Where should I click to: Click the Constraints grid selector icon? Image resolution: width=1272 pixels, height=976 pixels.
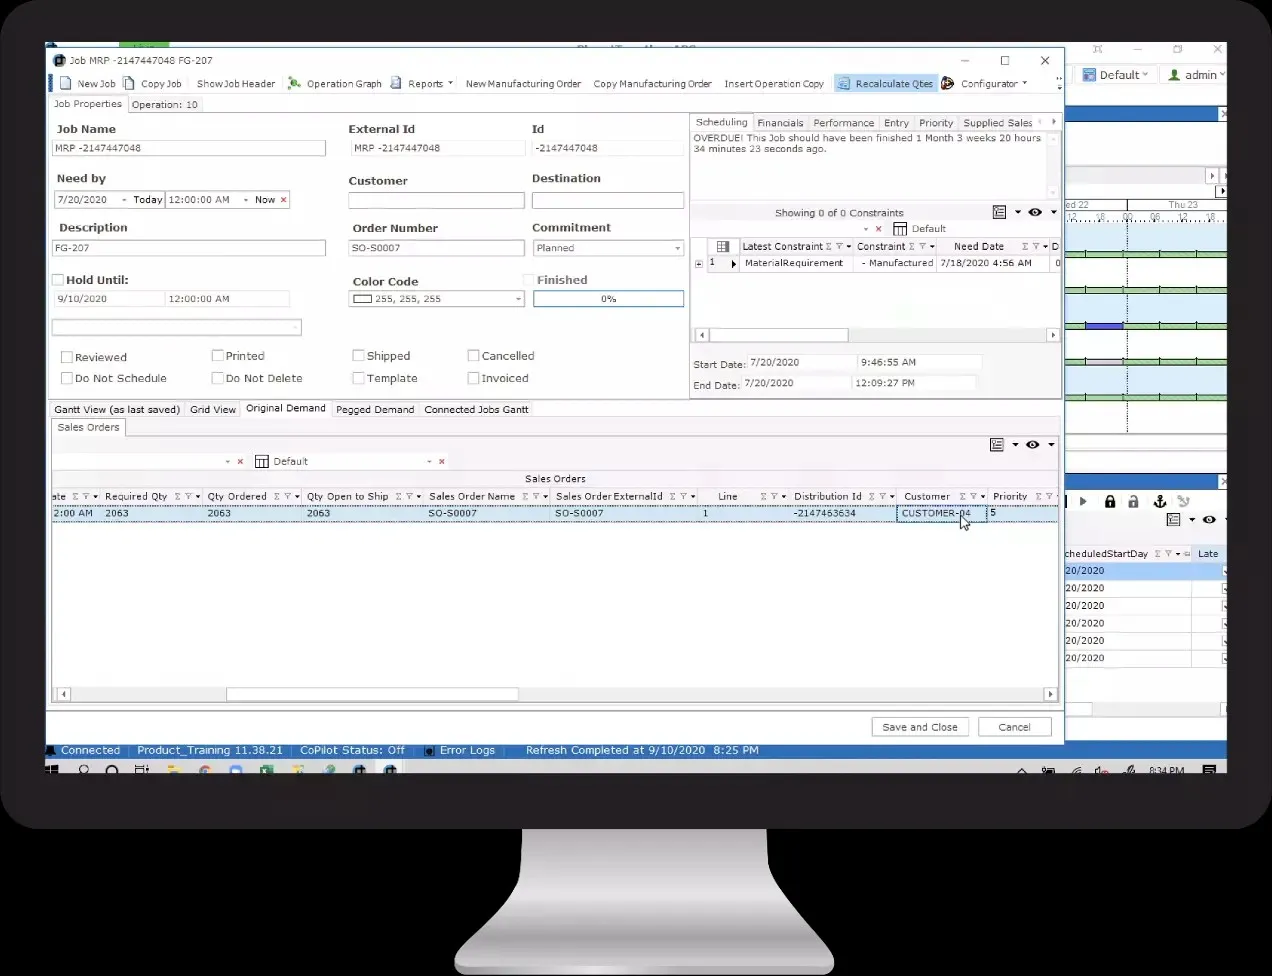[x=722, y=246]
